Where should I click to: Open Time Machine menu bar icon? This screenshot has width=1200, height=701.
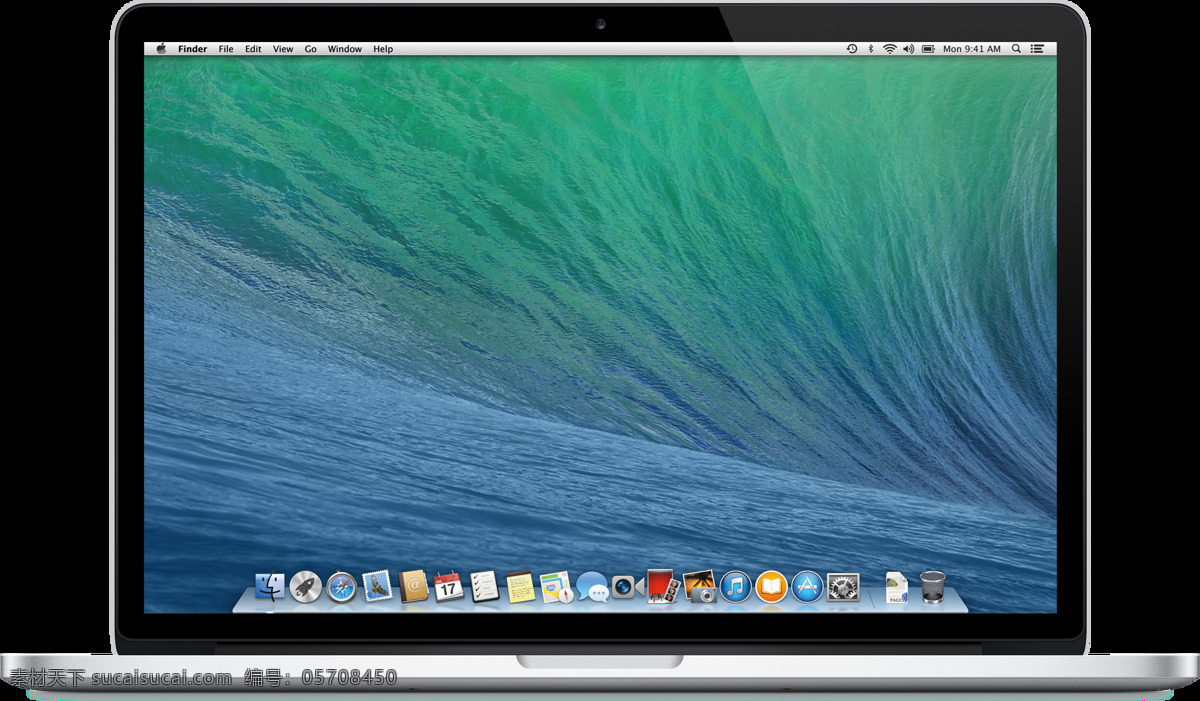pyautogui.click(x=852, y=49)
